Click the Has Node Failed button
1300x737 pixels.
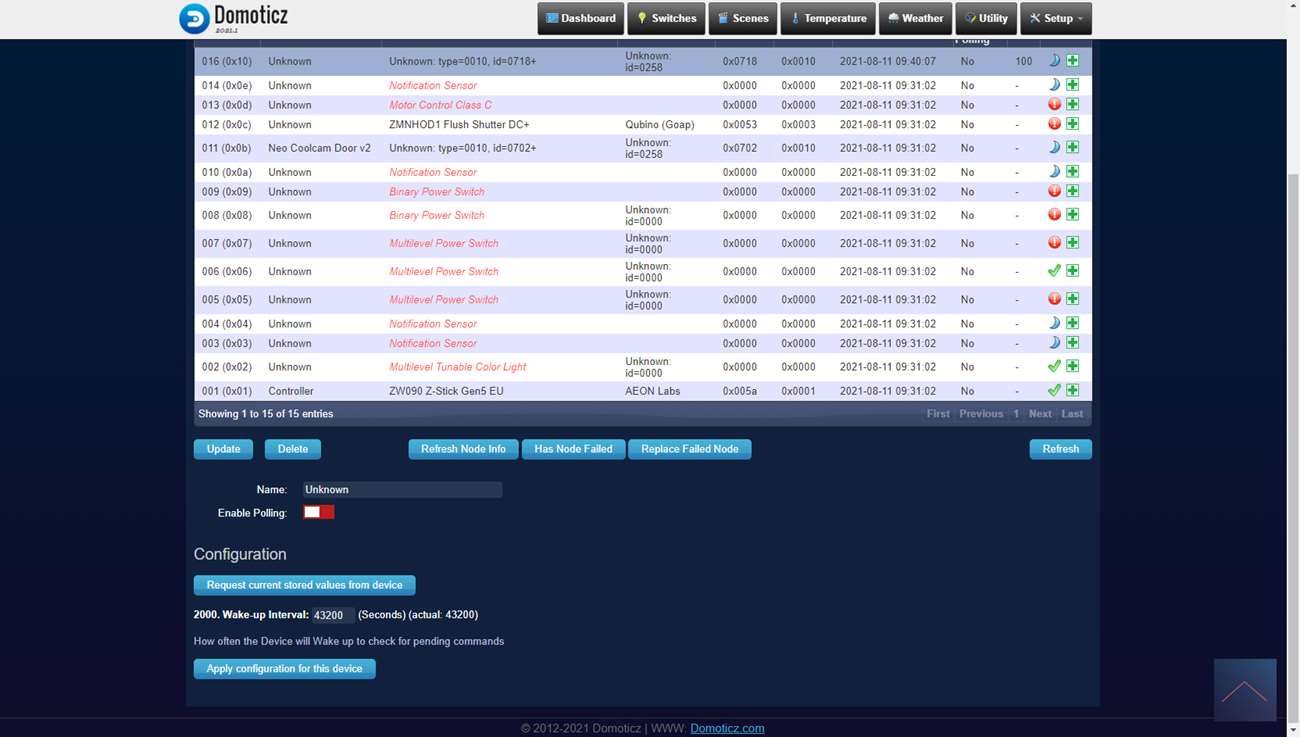point(573,449)
